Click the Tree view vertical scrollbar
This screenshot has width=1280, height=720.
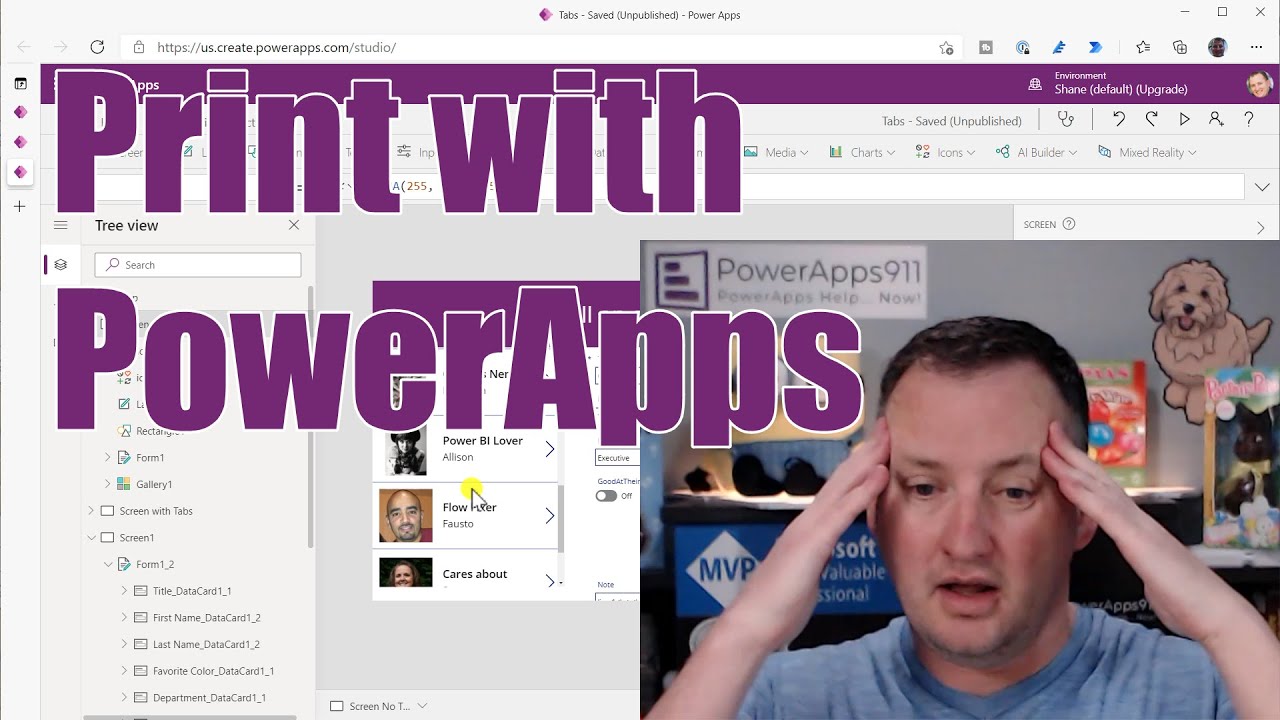pyautogui.click(x=310, y=416)
